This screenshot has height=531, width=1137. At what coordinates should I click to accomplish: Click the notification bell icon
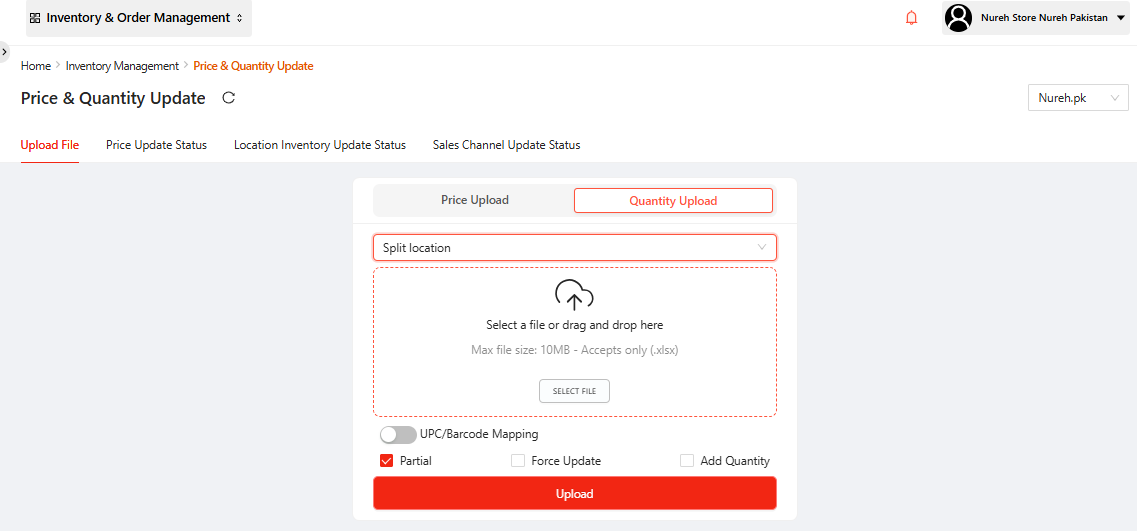coord(911,18)
